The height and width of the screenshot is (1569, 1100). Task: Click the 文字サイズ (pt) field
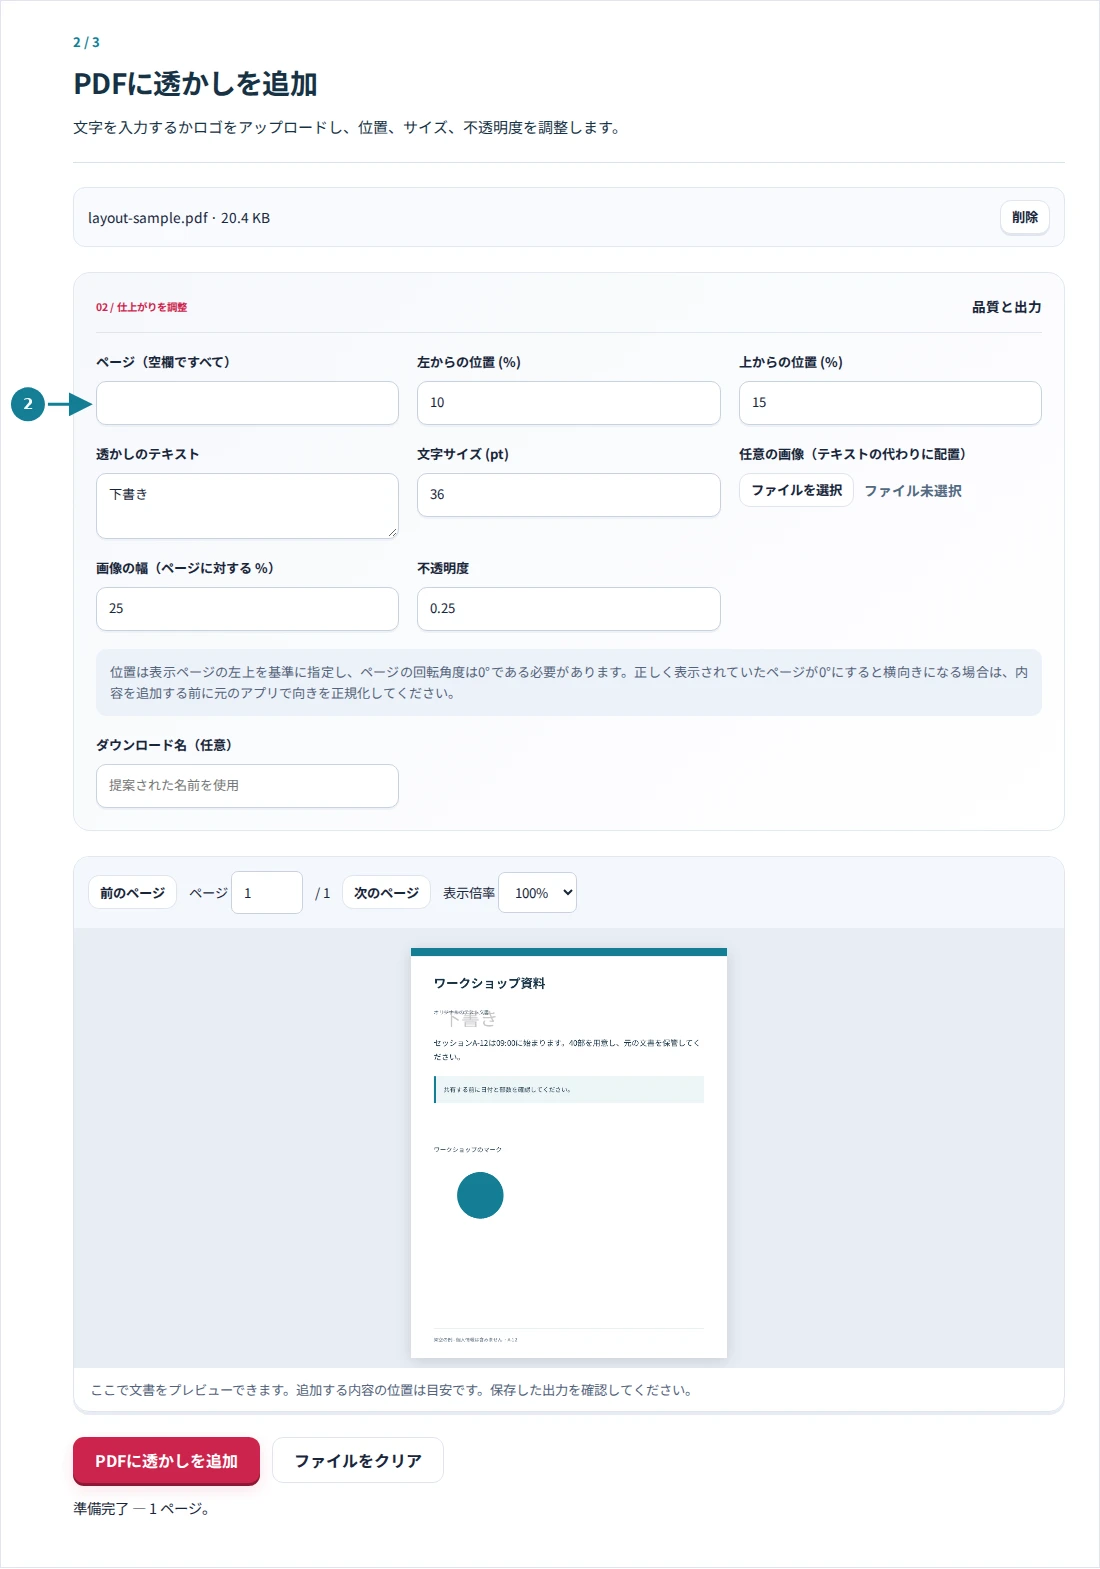point(568,495)
